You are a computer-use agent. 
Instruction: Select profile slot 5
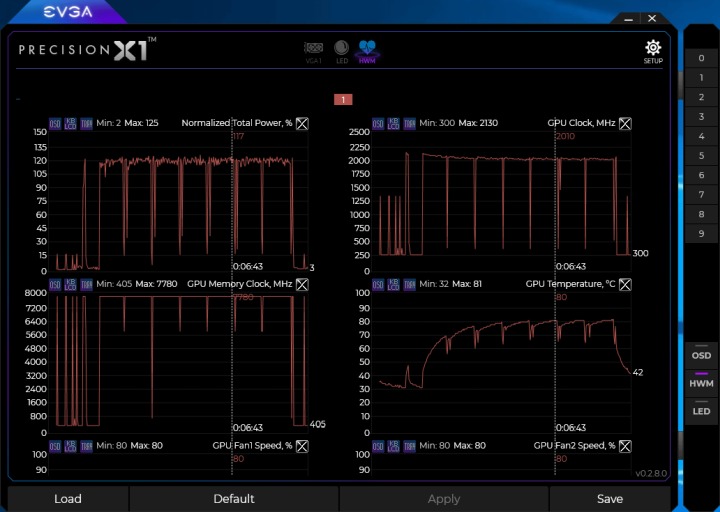click(701, 156)
